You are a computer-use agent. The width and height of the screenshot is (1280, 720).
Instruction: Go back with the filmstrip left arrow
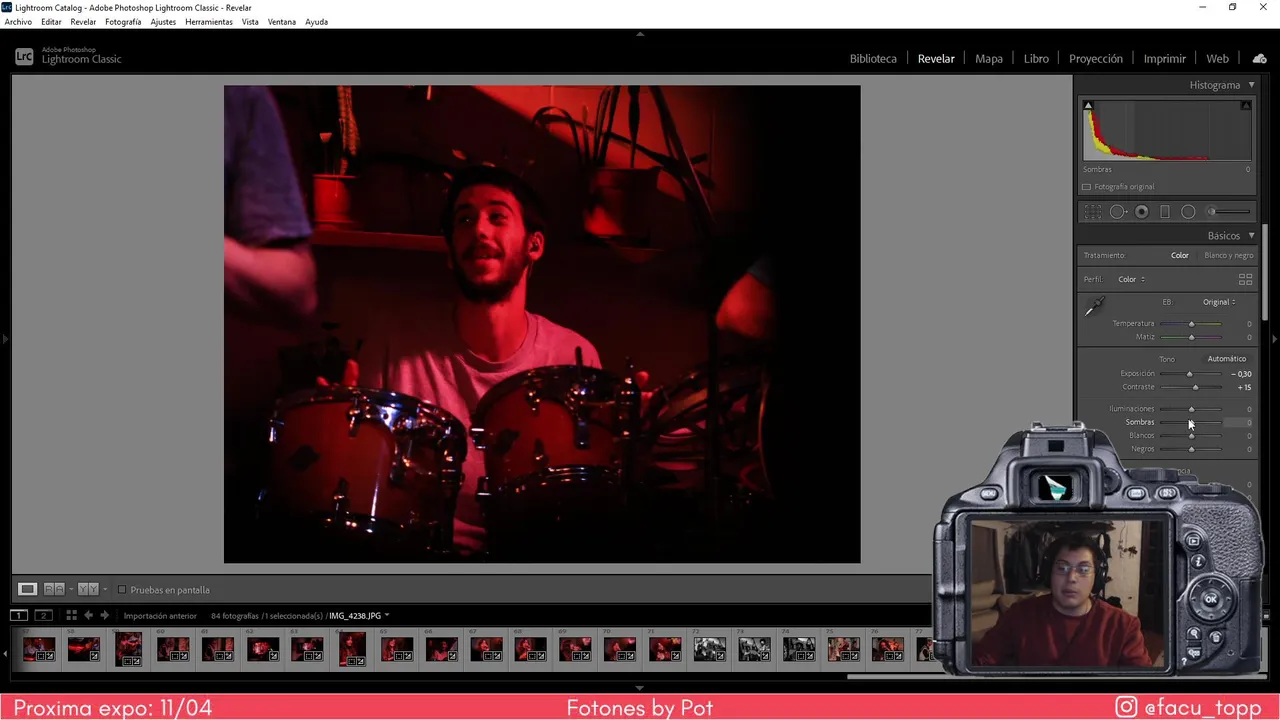pos(88,615)
